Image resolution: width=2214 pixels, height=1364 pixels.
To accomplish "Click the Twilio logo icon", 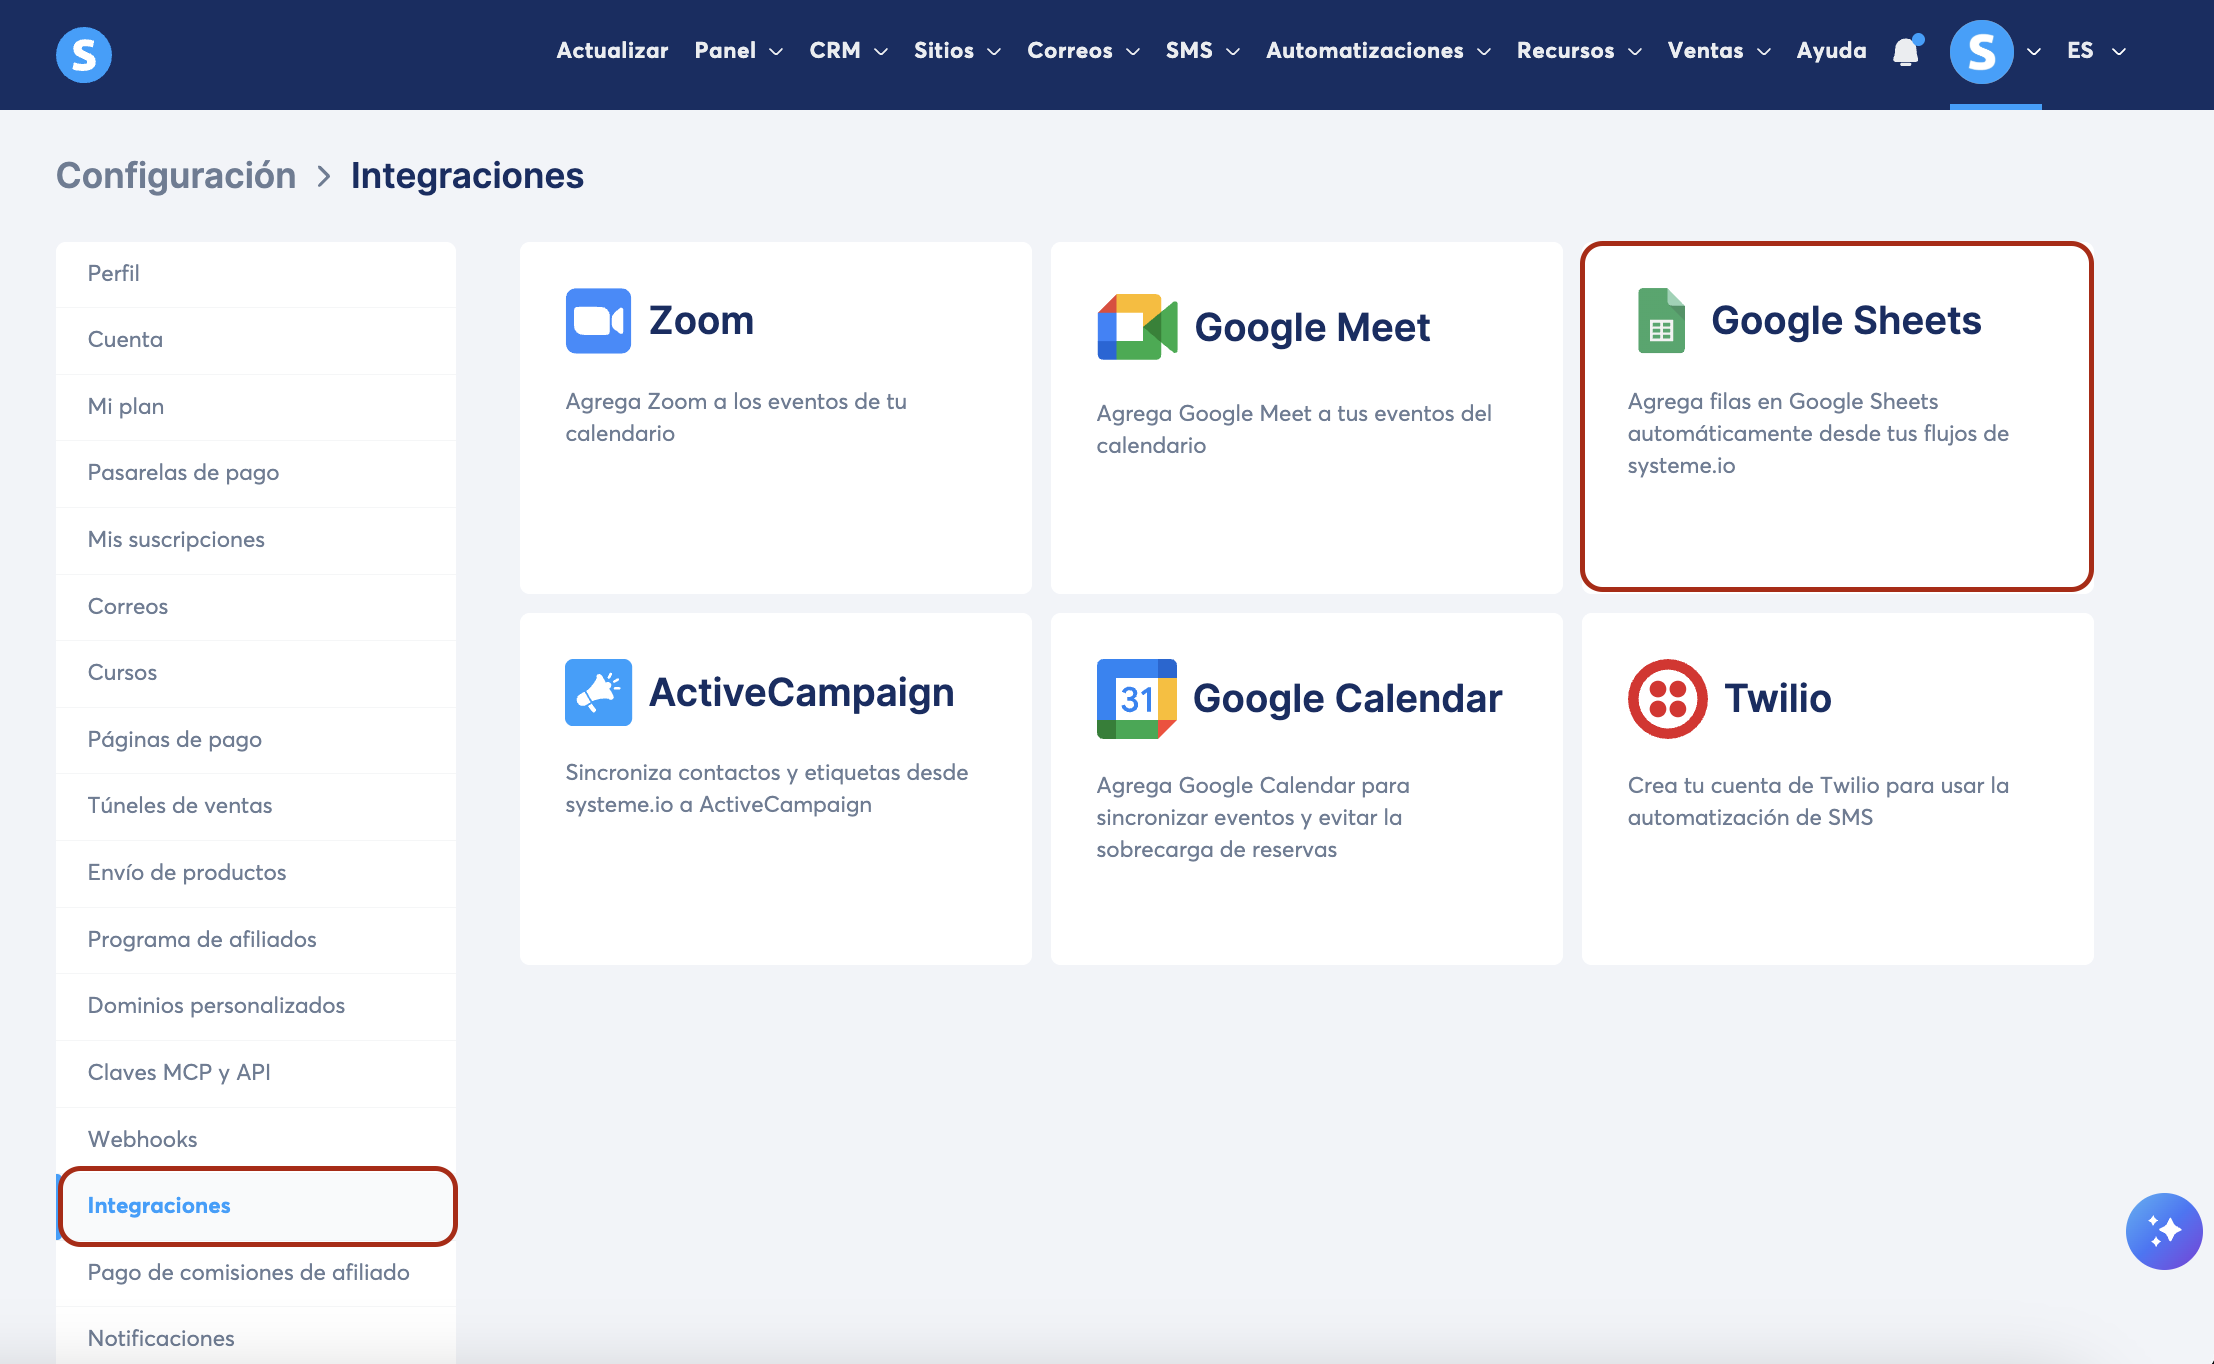I will coord(1667,699).
